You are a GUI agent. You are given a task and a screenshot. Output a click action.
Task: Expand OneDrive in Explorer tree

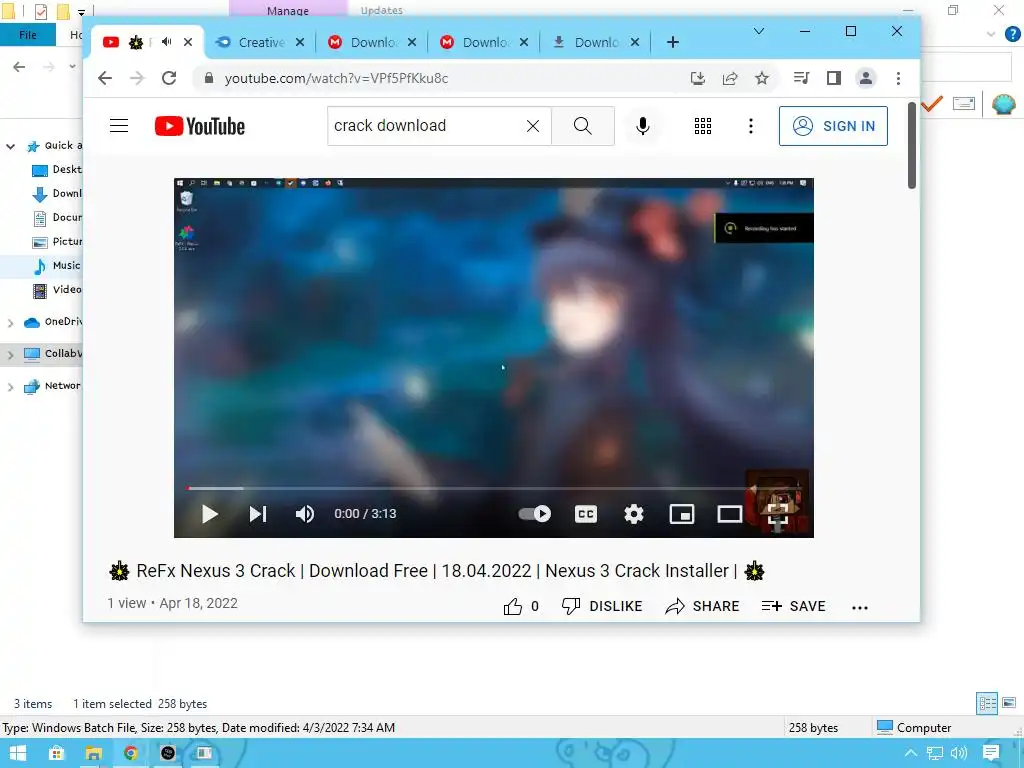click(x=10, y=323)
